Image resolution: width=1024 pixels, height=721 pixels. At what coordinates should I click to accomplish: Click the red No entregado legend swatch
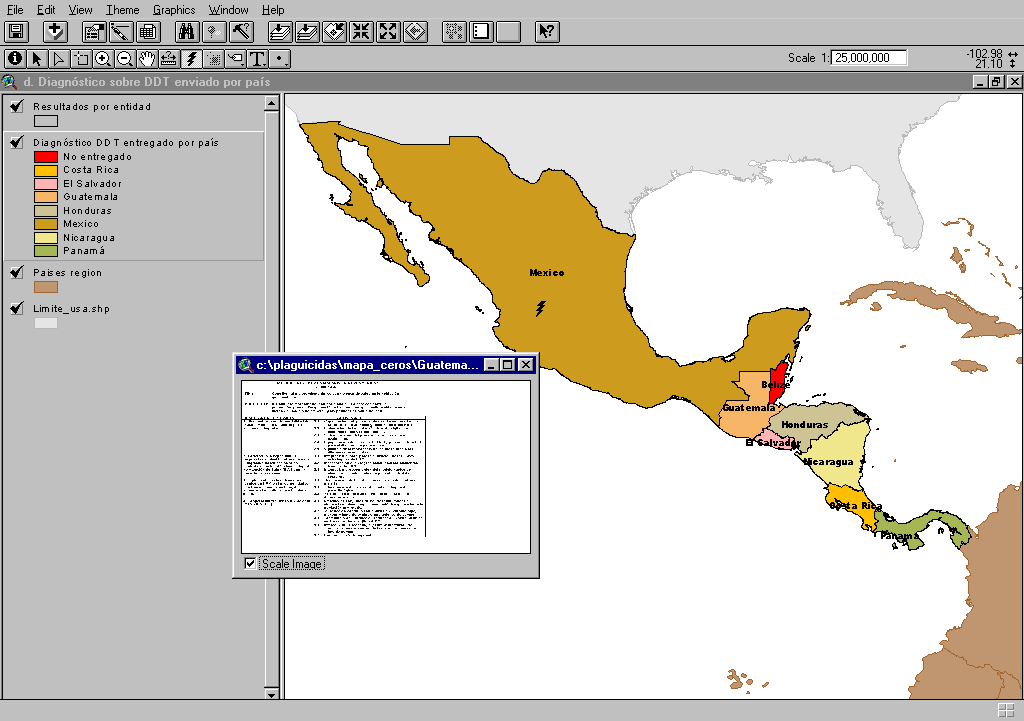coord(46,157)
